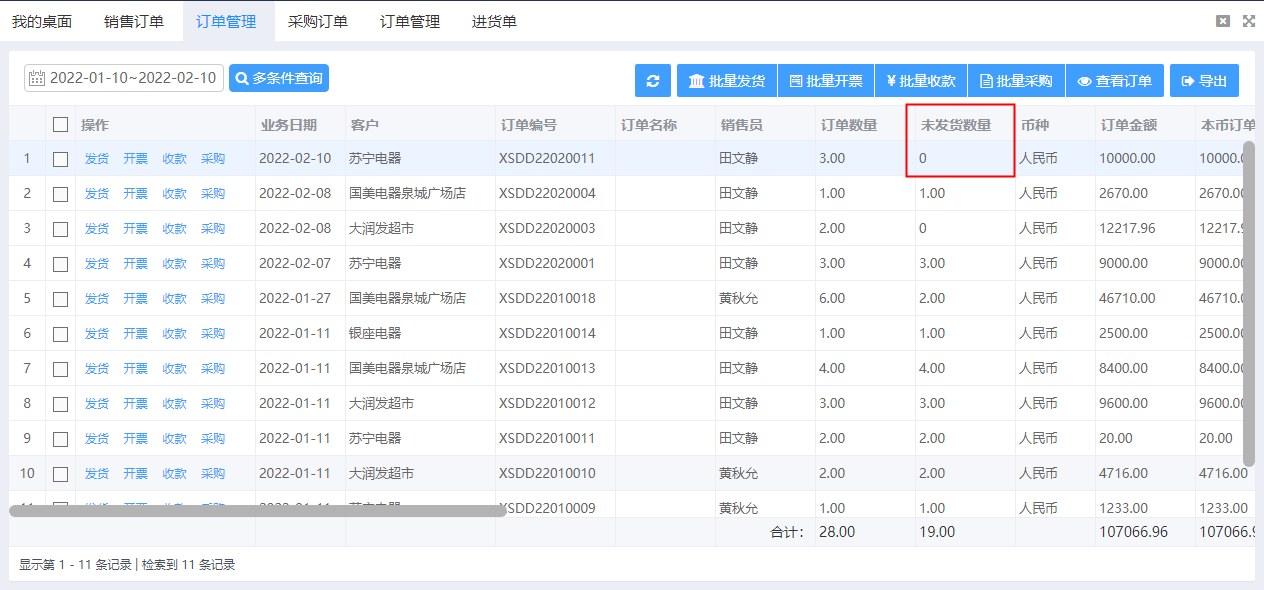Click the refresh icon button
The width and height of the screenshot is (1264, 590).
coord(653,81)
